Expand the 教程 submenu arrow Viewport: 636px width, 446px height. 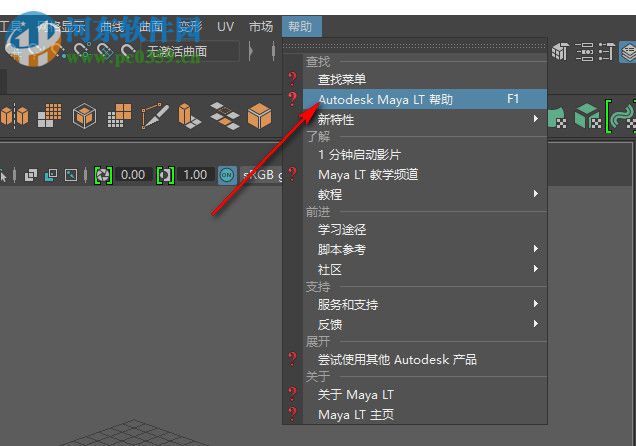536,194
